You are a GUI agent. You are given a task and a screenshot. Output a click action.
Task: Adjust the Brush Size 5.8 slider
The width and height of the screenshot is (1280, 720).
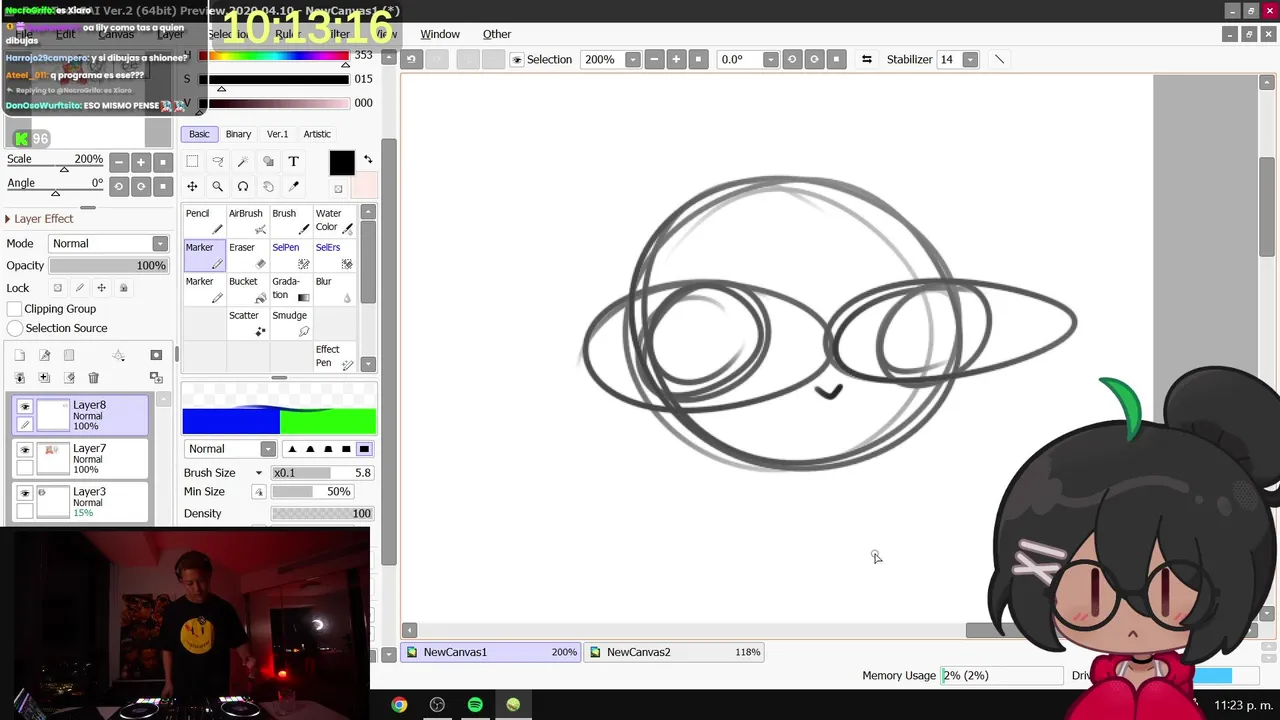[322, 473]
